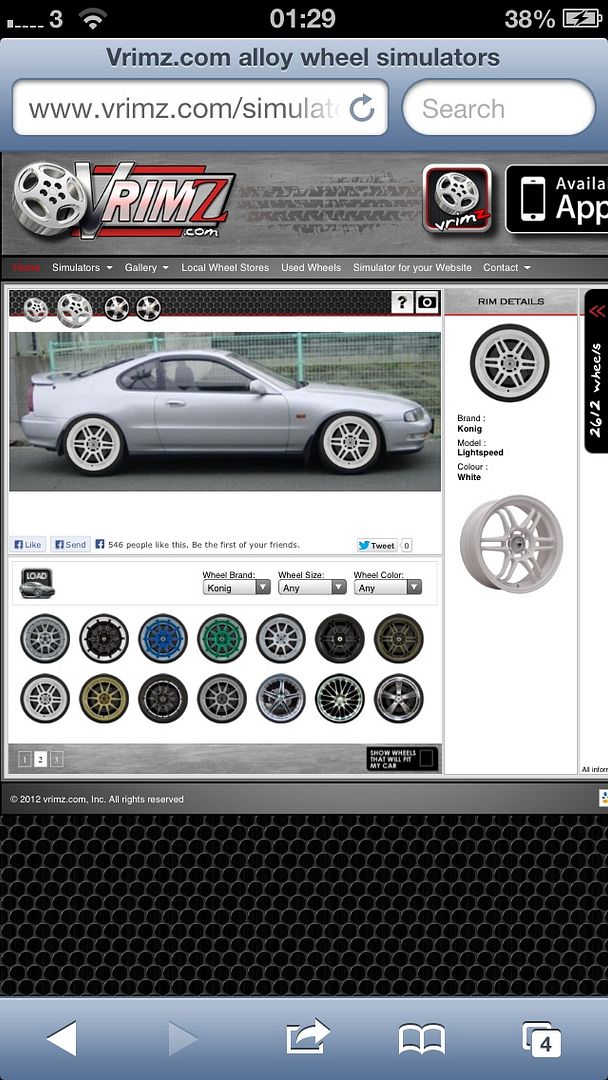Click the © 2012 vrimz.com copyright text
This screenshot has width=608, height=1080.
coord(97,799)
